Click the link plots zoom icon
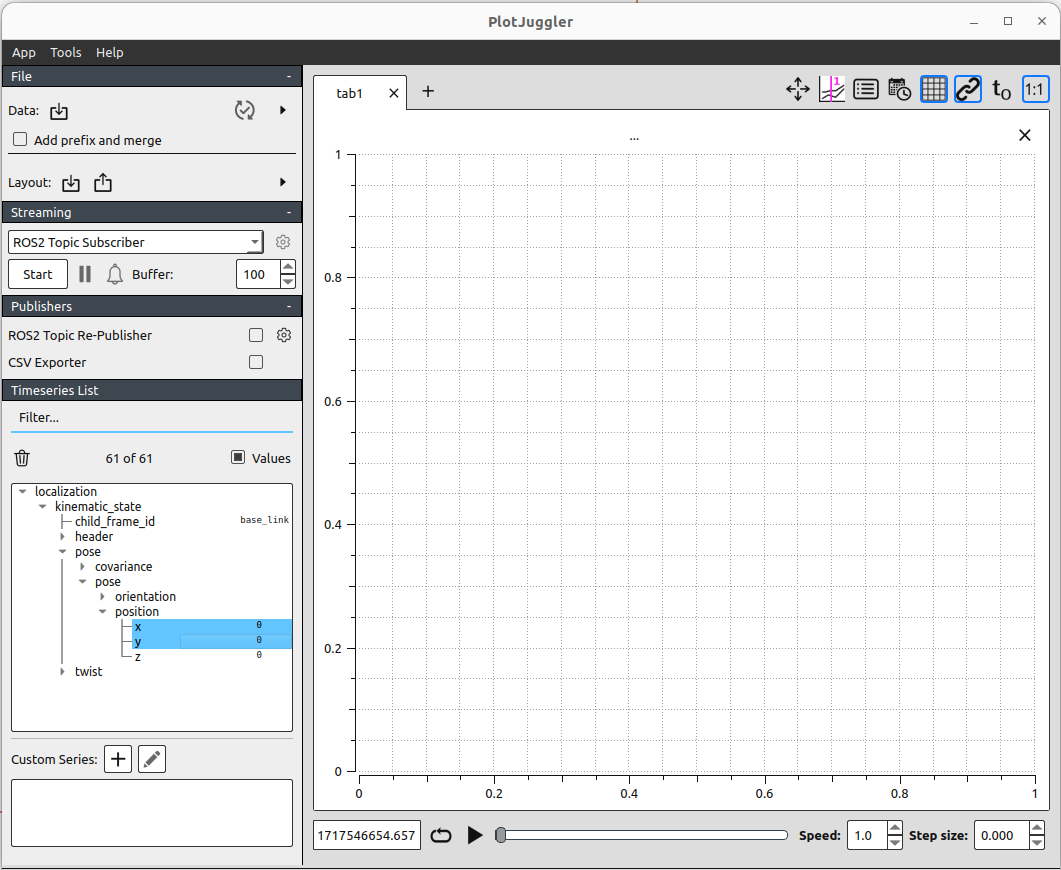Screen dimensions: 1061x870 967,90
